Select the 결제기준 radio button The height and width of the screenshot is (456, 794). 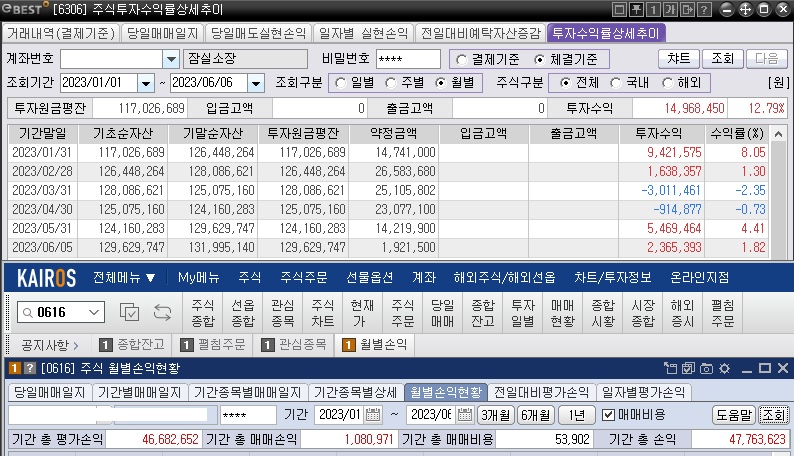[460, 59]
